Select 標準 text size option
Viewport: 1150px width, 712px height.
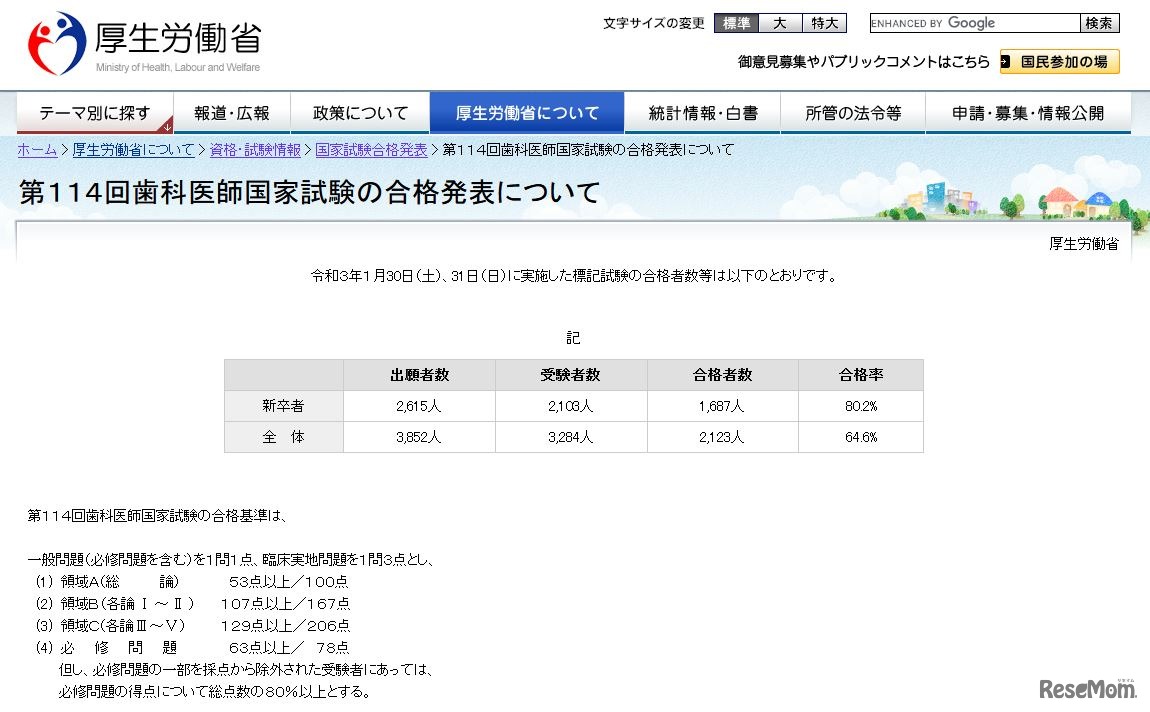pyautogui.click(x=737, y=23)
